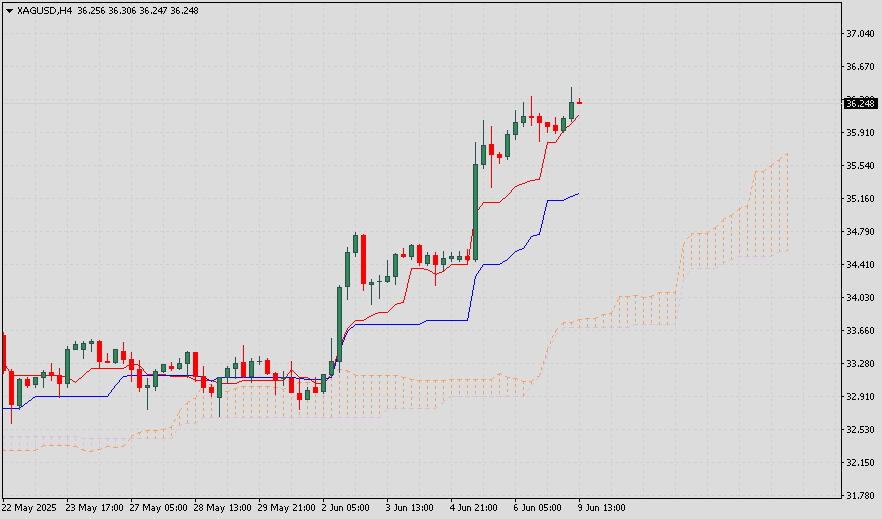
Task: Select the 32.910 price axis label
Action: tap(861, 397)
